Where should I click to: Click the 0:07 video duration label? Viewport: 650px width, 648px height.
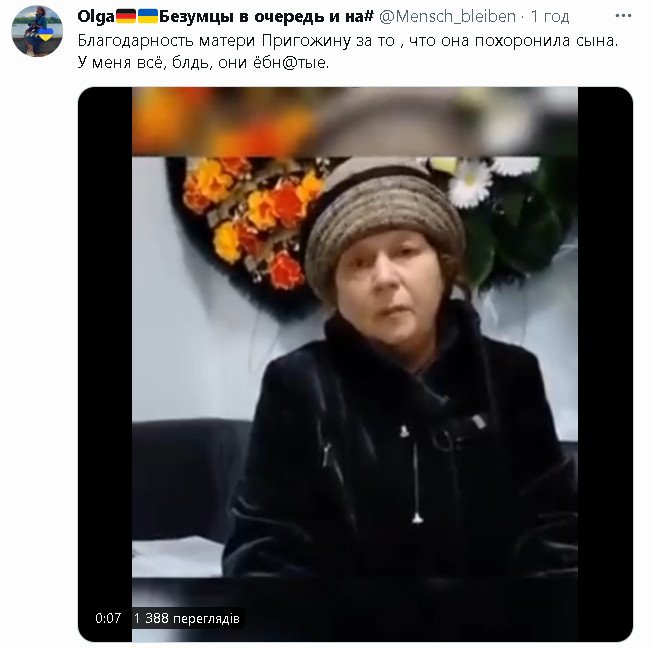tap(108, 618)
